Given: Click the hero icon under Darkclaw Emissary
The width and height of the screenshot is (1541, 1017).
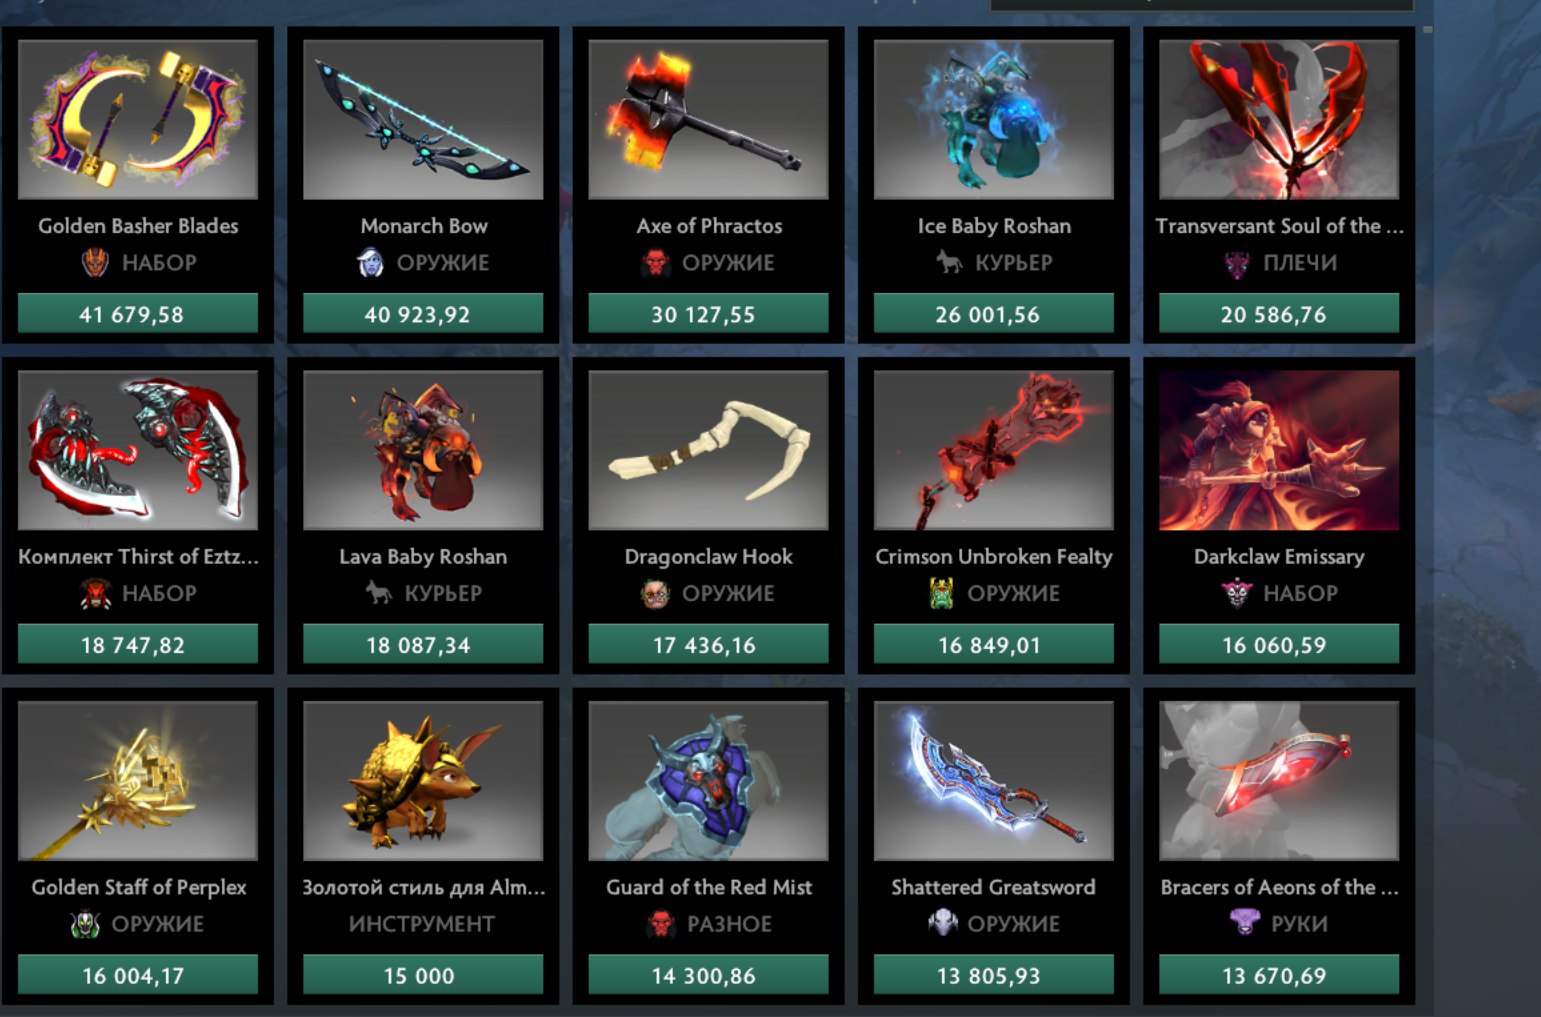Looking at the screenshot, I should [1238, 594].
